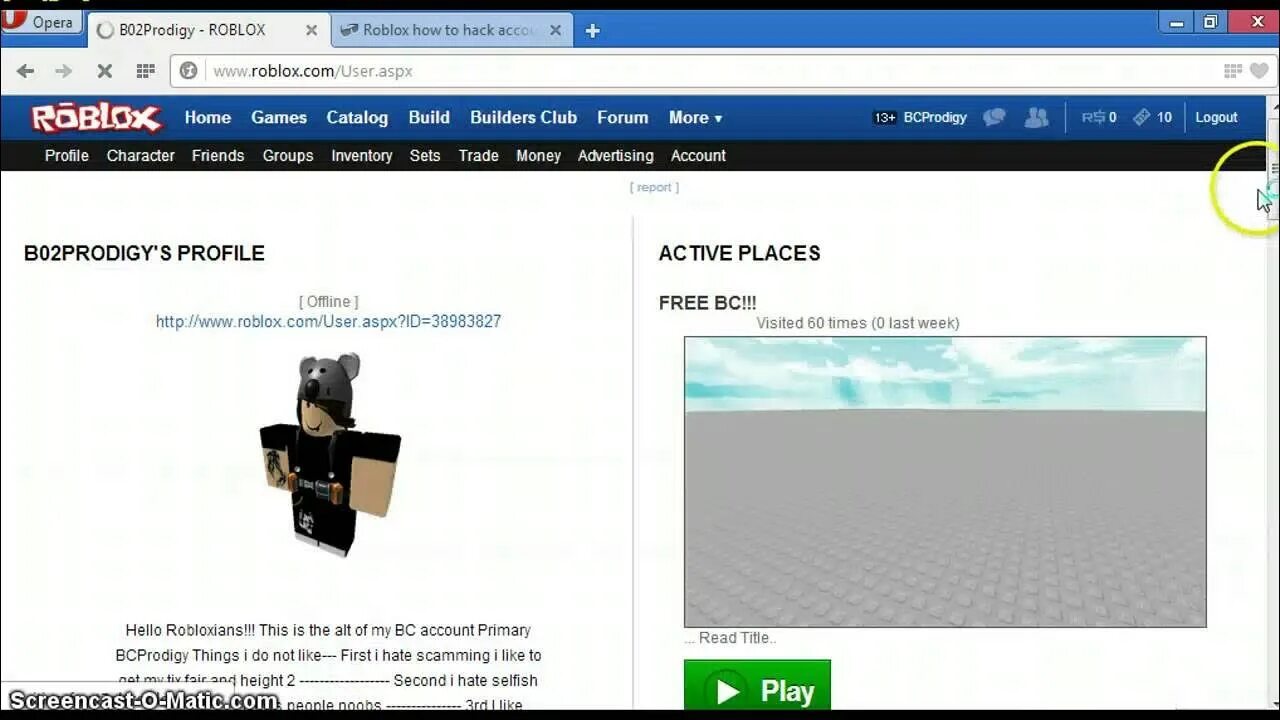Open the Inventory sub-menu item
1280x720 pixels.
[x=362, y=156]
